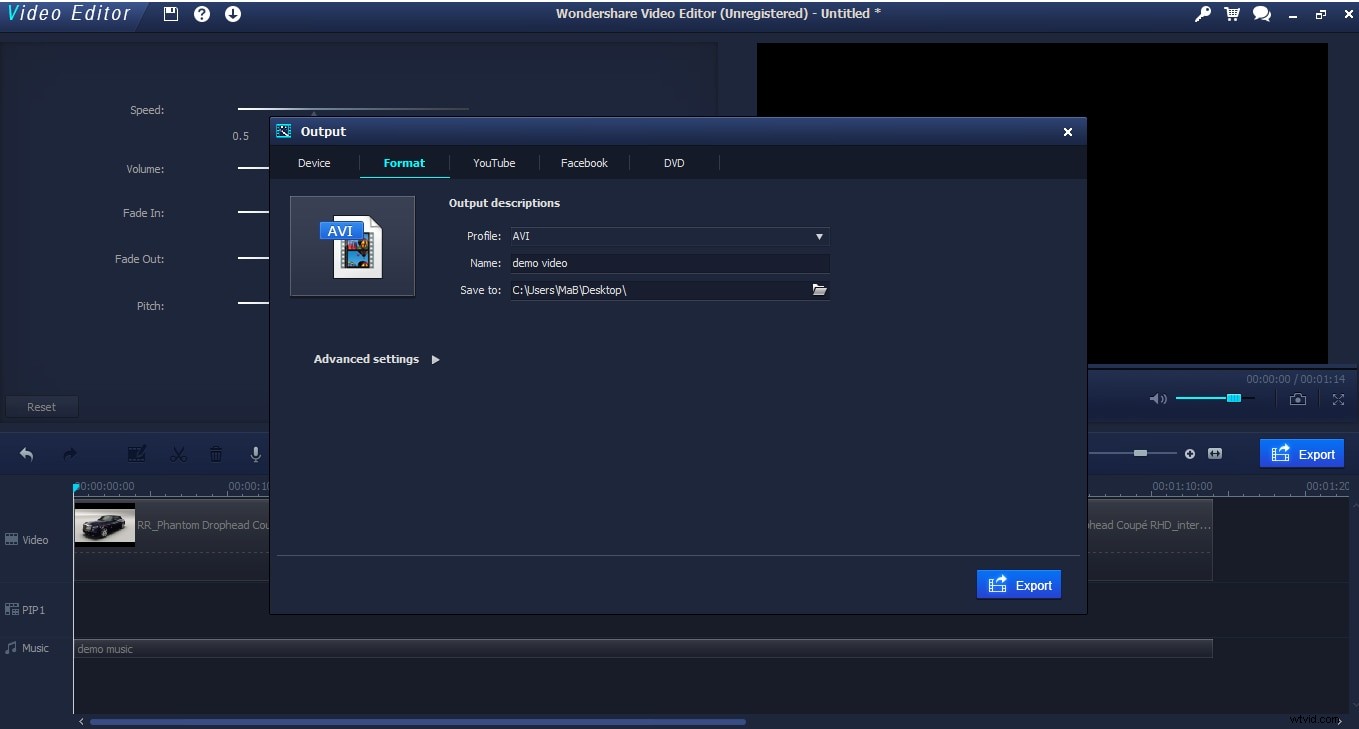The width and height of the screenshot is (1359, 729).
Task: Toggle fullscreen preview icon
Action: [x=1338, y=399]
